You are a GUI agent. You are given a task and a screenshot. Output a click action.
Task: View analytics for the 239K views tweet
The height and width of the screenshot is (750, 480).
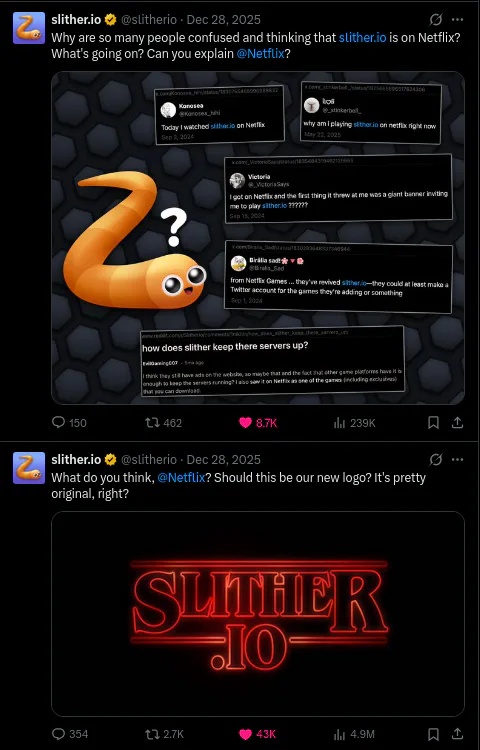(354, 423)
